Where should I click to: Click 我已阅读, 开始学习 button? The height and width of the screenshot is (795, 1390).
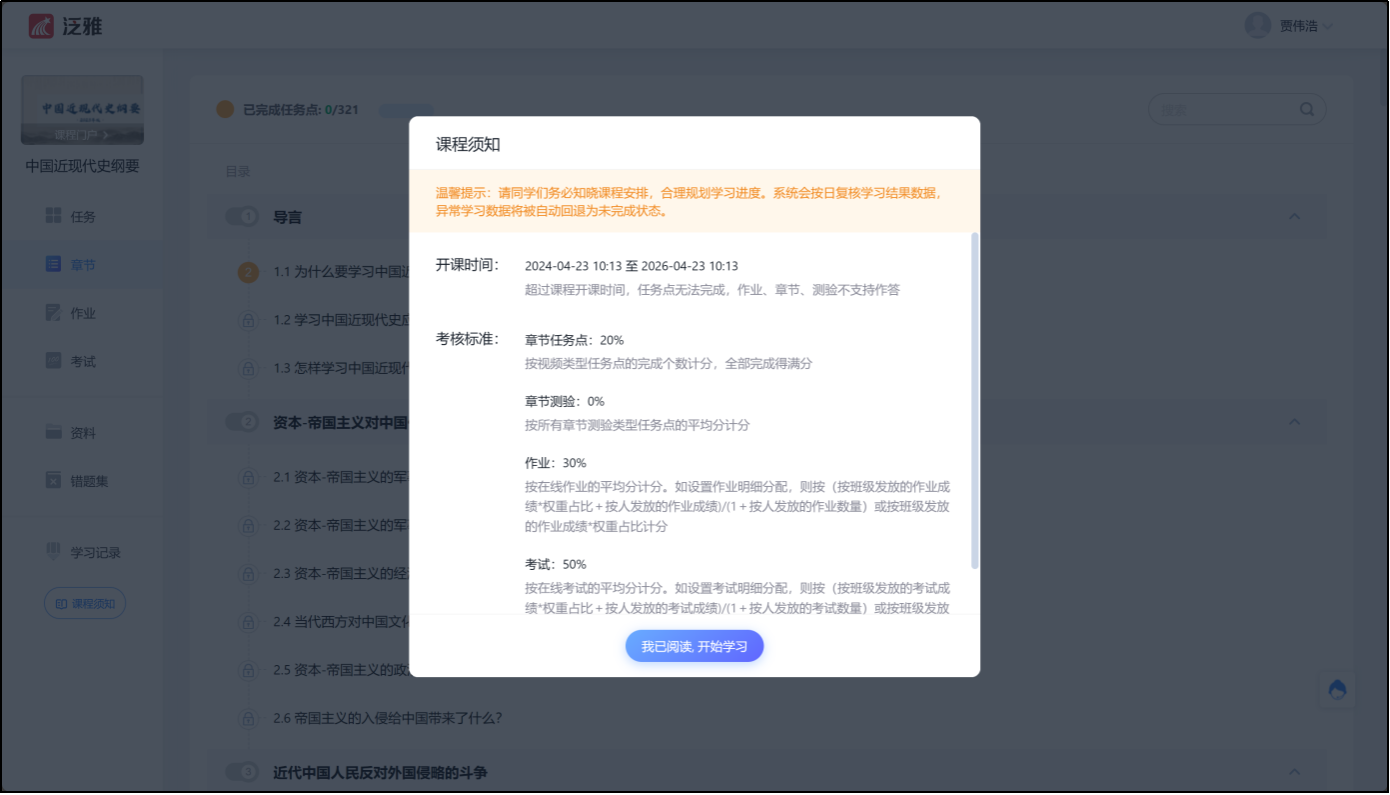(694, 646)
